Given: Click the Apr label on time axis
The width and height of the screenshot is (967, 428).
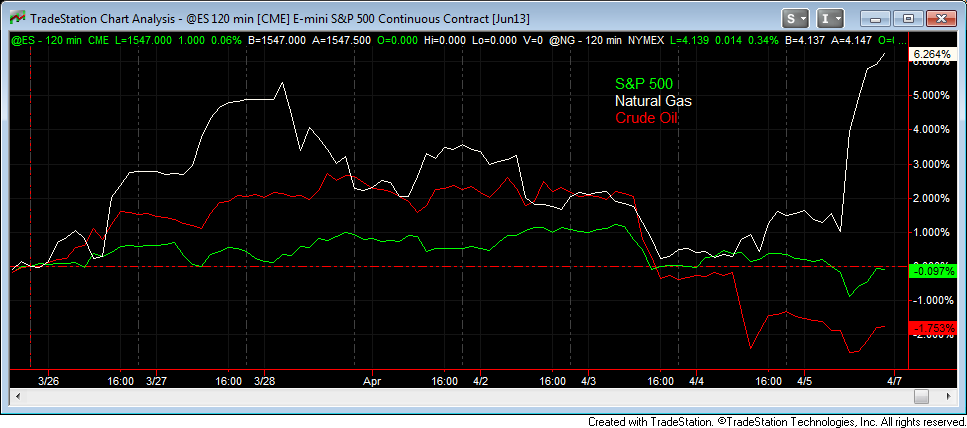Looking at the screenshot, I should pyautogui.click(x=372, y=381).
